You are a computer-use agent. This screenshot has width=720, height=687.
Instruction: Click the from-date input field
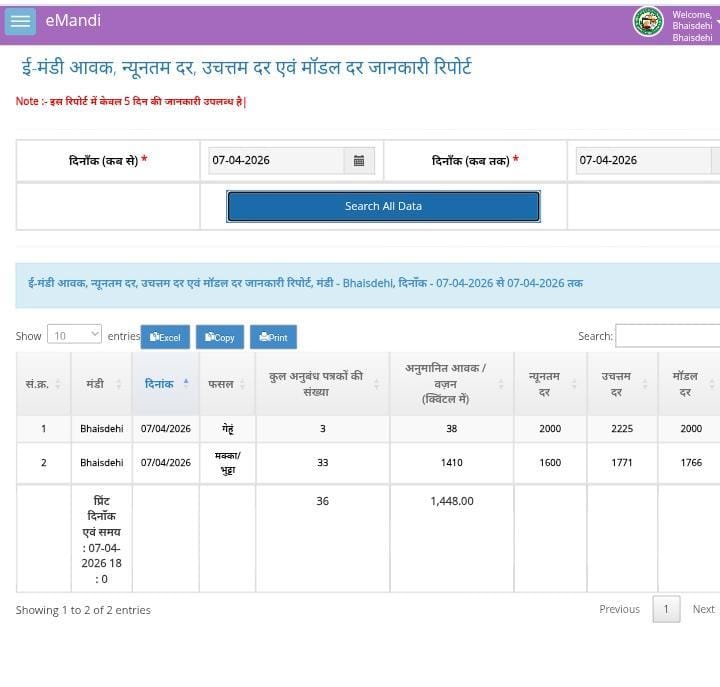tap(275, 160)
